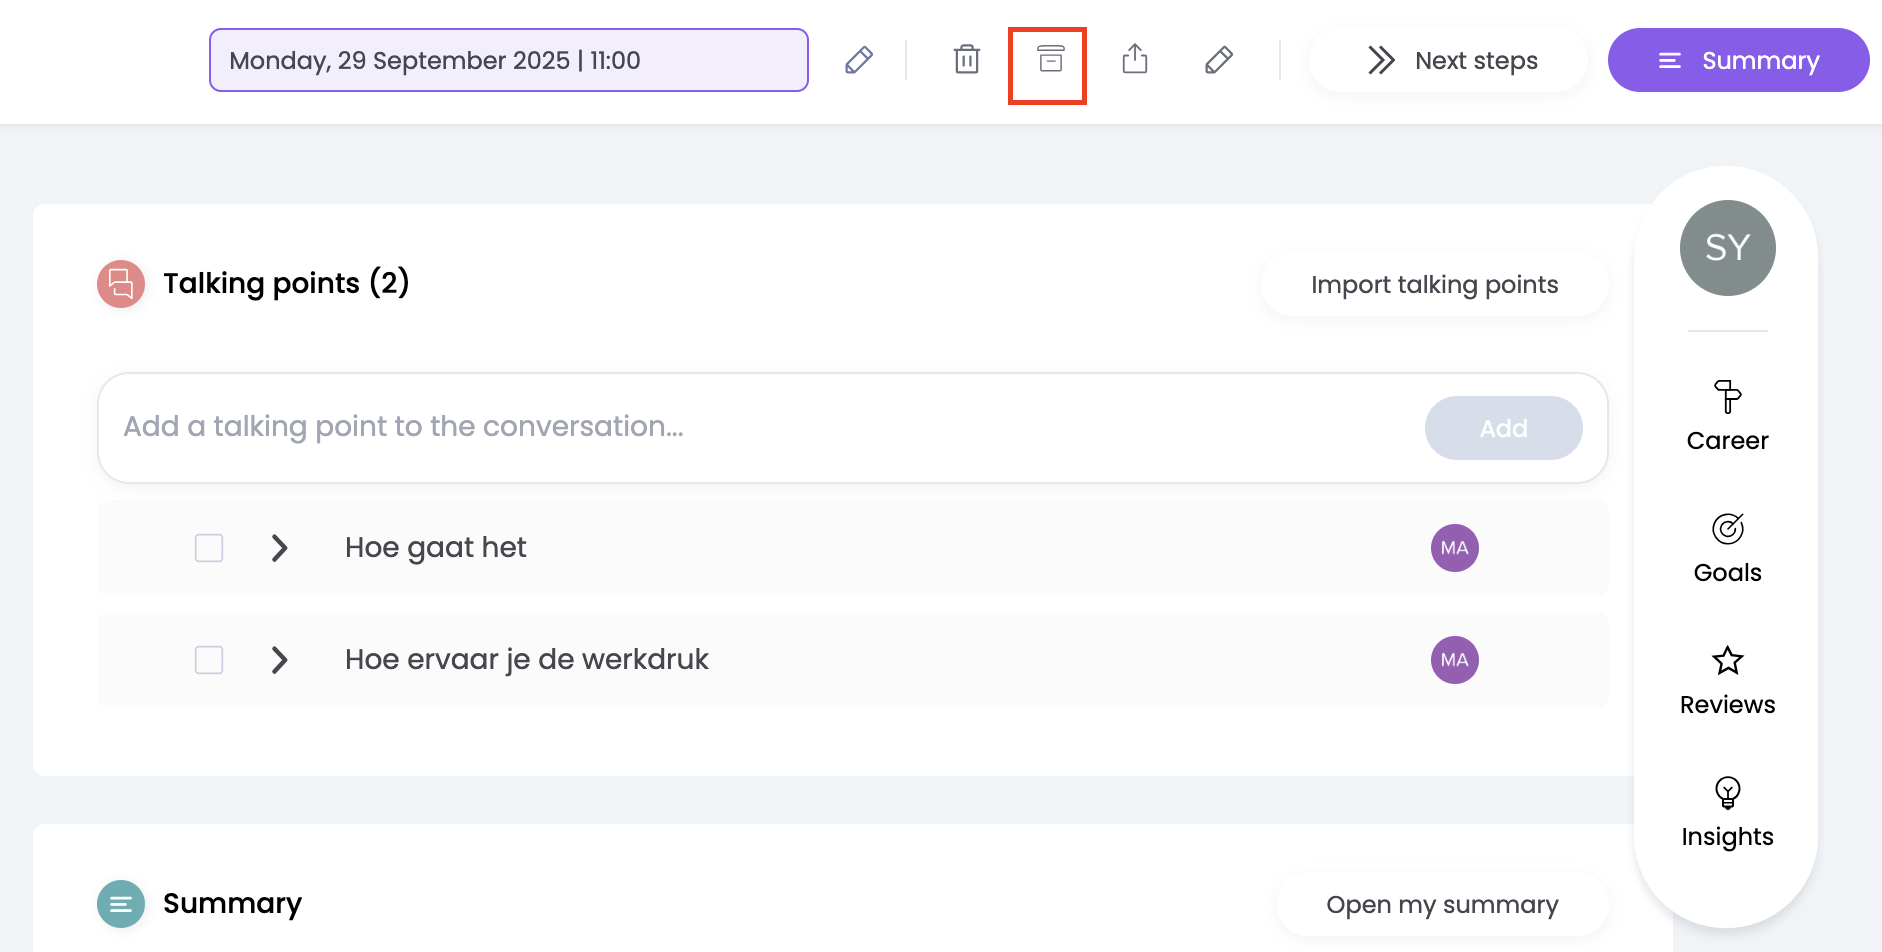The width and height of the screenshot is (1882, 952).
Task: Click the share export icon
Action: 1135,60
